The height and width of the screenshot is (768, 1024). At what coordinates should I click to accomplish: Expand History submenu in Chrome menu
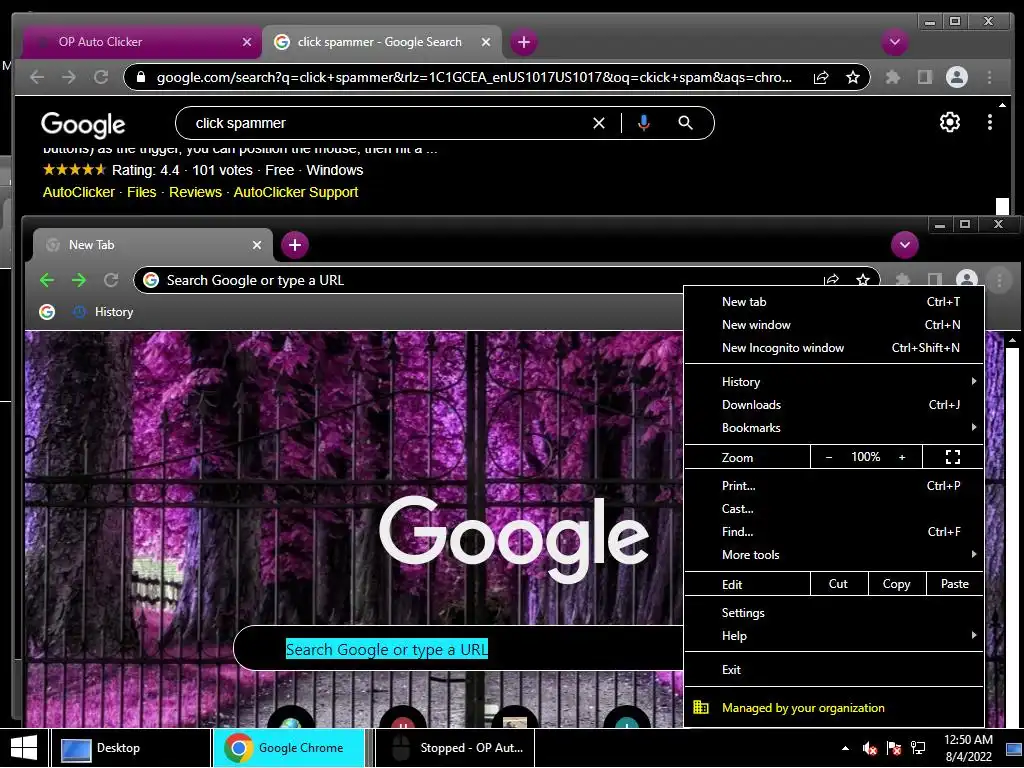834,382
